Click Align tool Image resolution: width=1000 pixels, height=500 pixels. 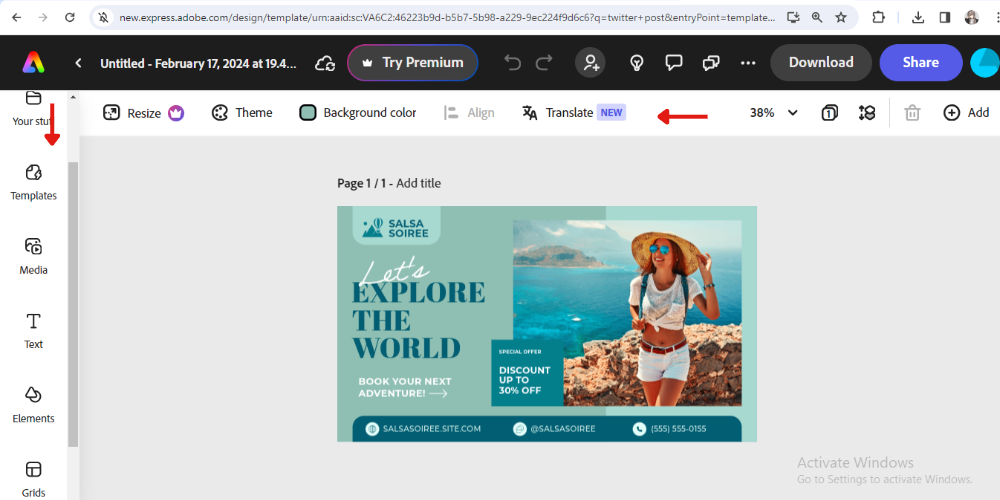[x=469, y=113]
